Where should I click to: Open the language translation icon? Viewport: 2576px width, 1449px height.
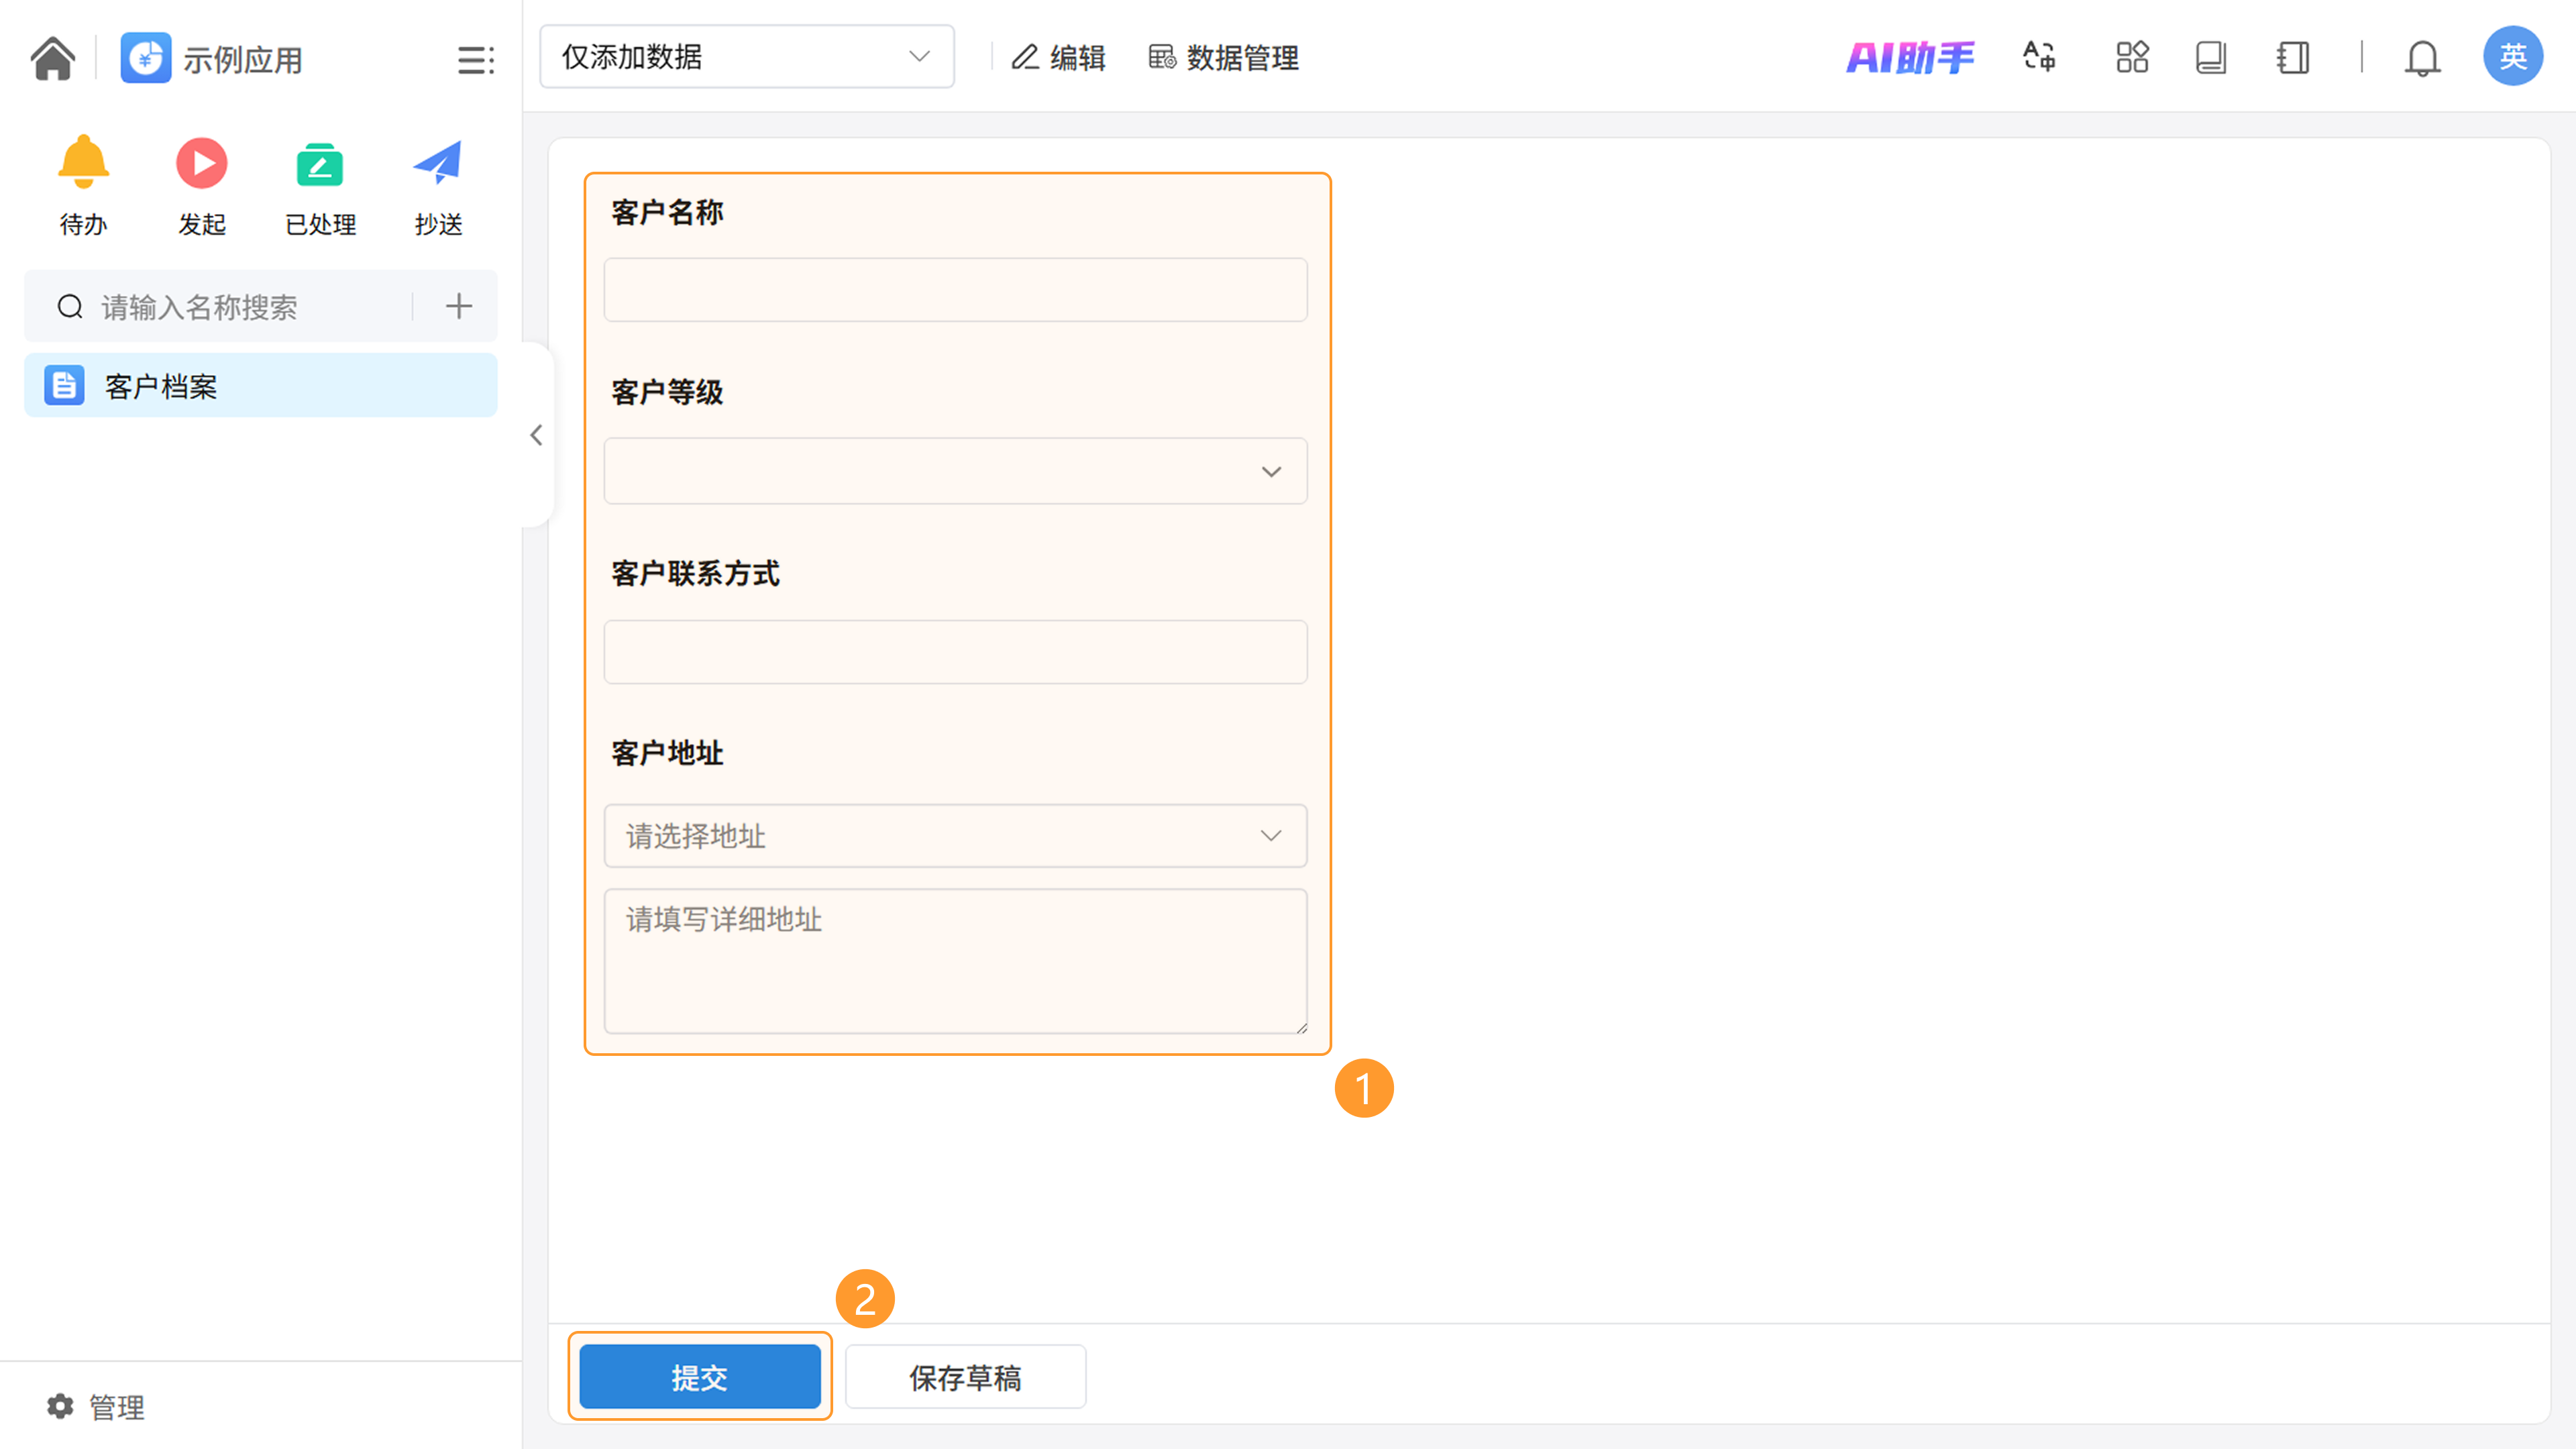2039,57
